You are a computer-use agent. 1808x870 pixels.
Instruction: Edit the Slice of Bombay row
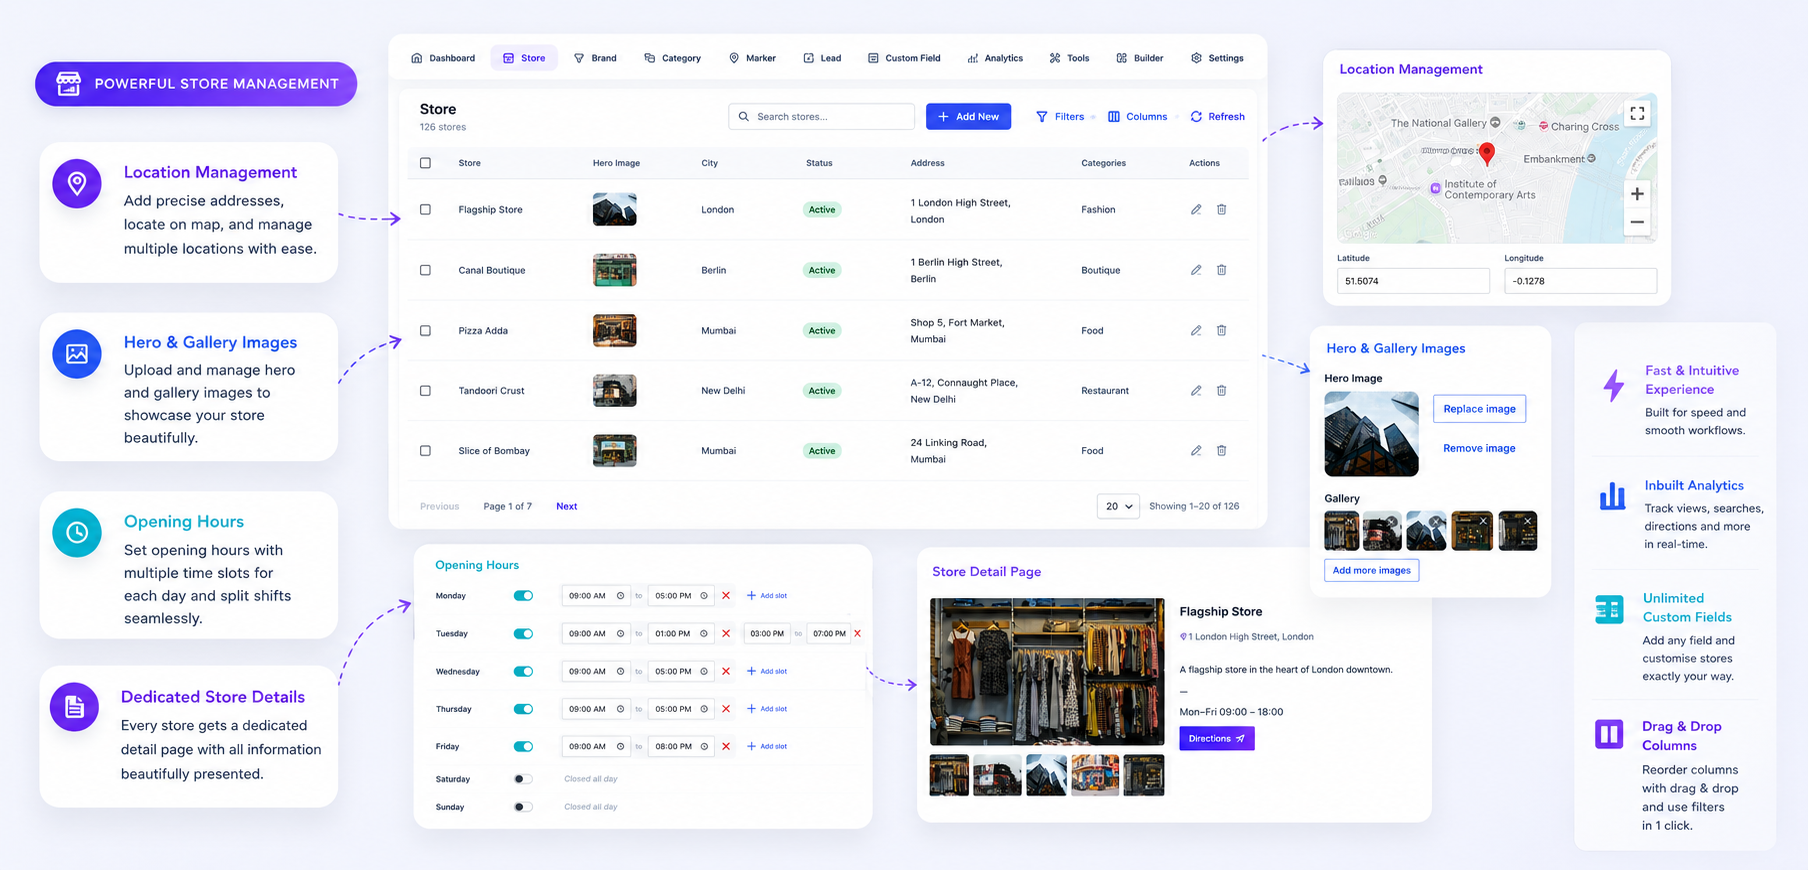(x=1196, y=451)
